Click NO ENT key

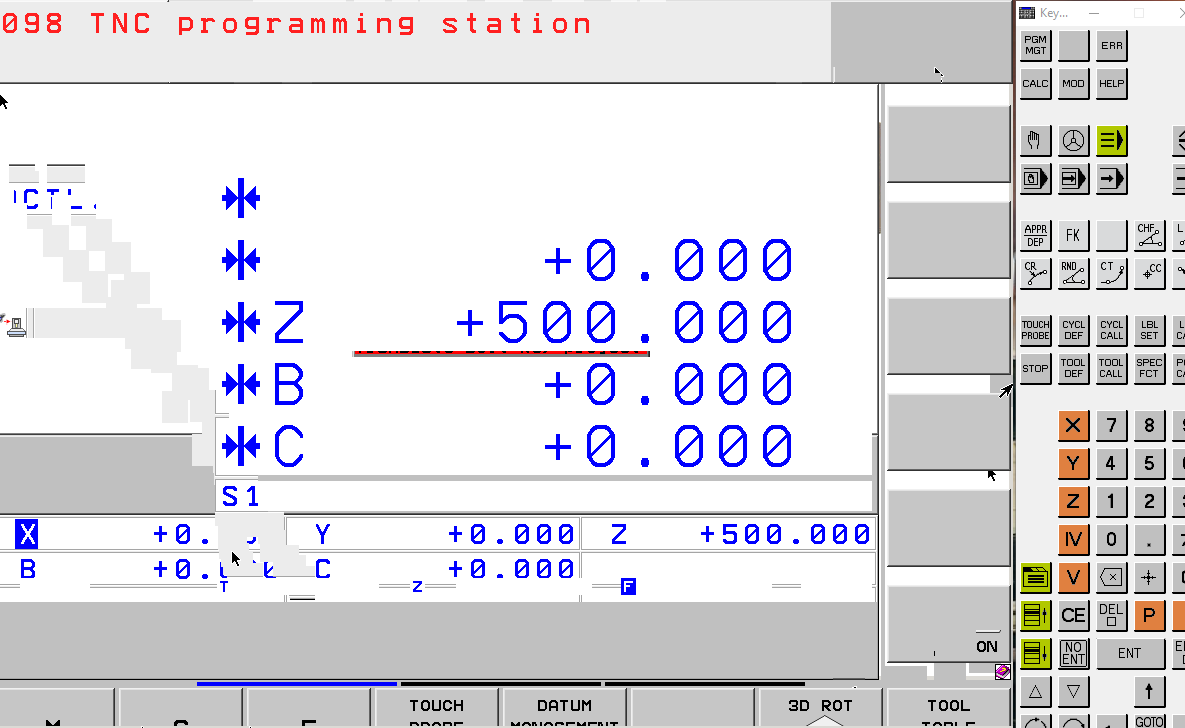point(1073,653)
